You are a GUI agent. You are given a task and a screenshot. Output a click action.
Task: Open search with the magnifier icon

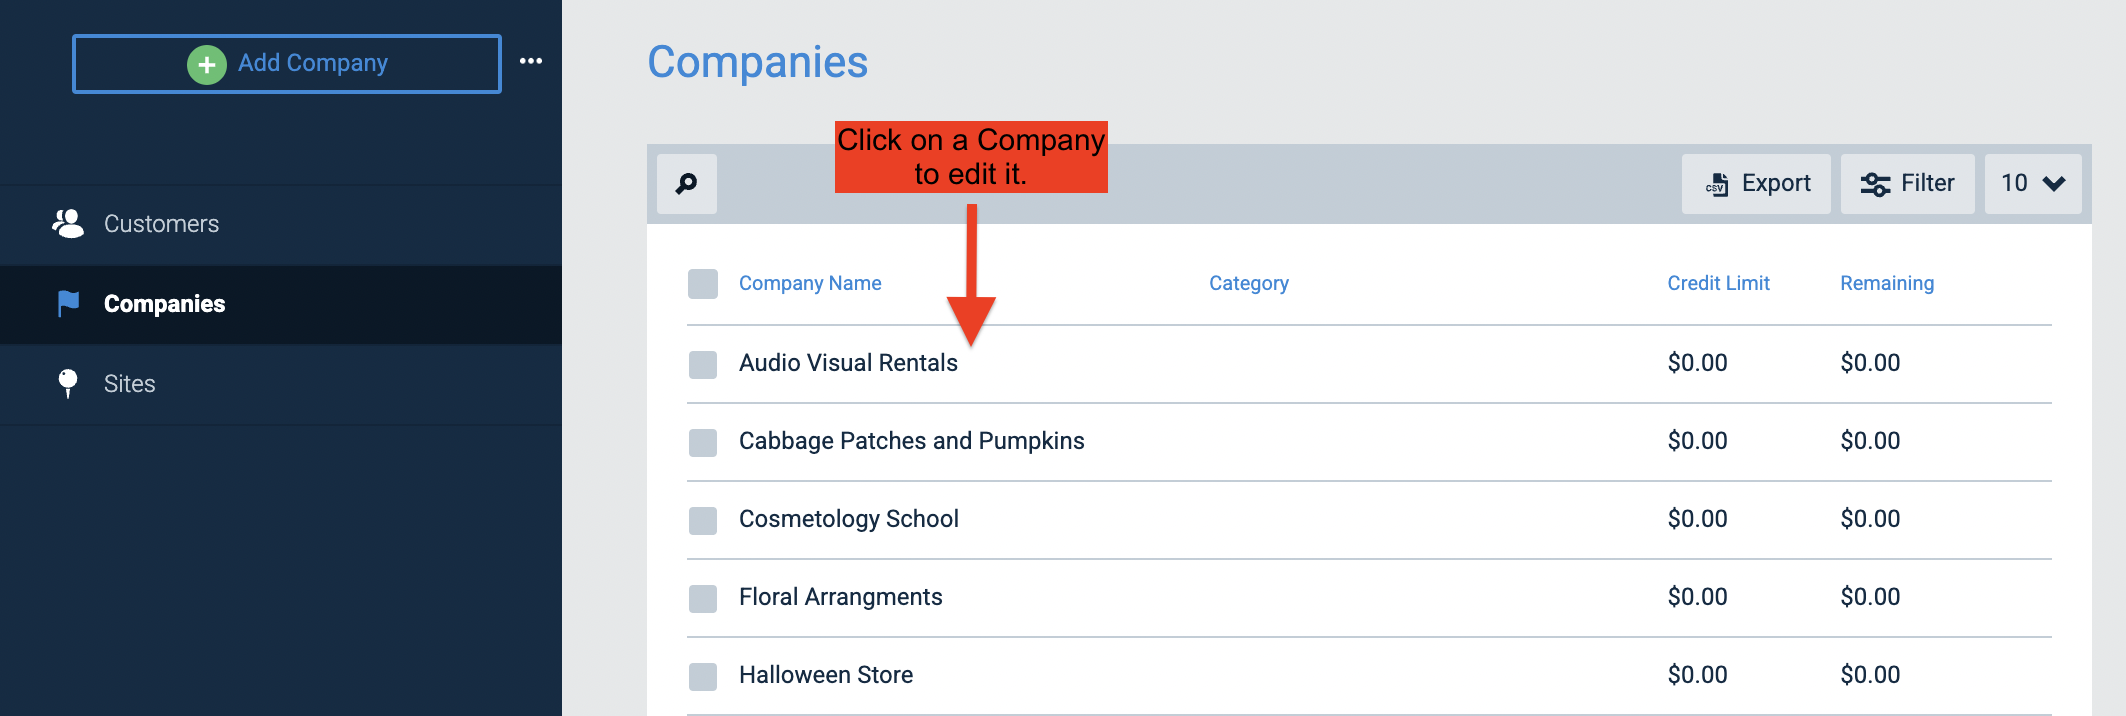[687, 184]
